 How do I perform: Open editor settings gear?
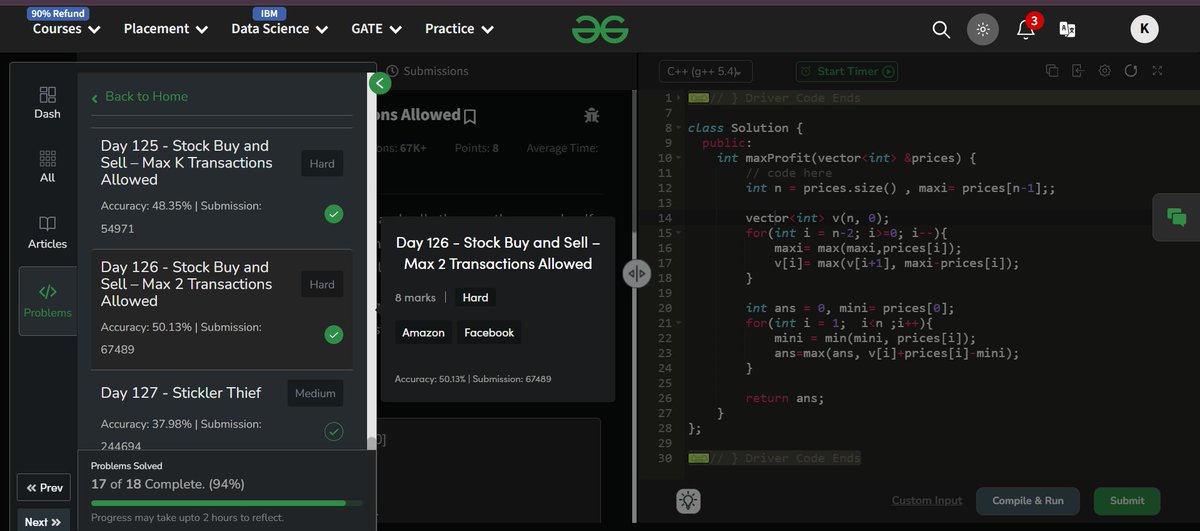[1105, 71]
